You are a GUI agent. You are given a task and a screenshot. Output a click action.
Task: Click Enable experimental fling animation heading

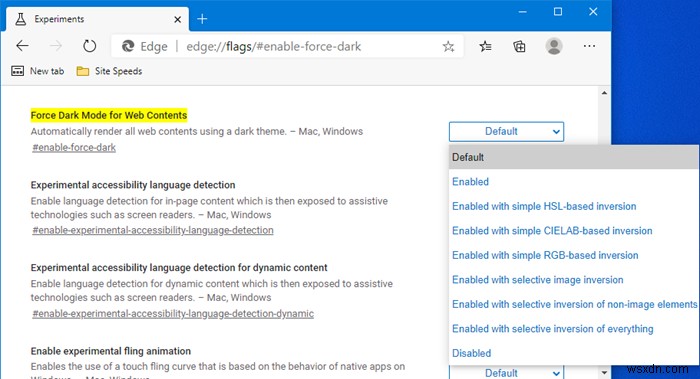[x=111, y=351]
